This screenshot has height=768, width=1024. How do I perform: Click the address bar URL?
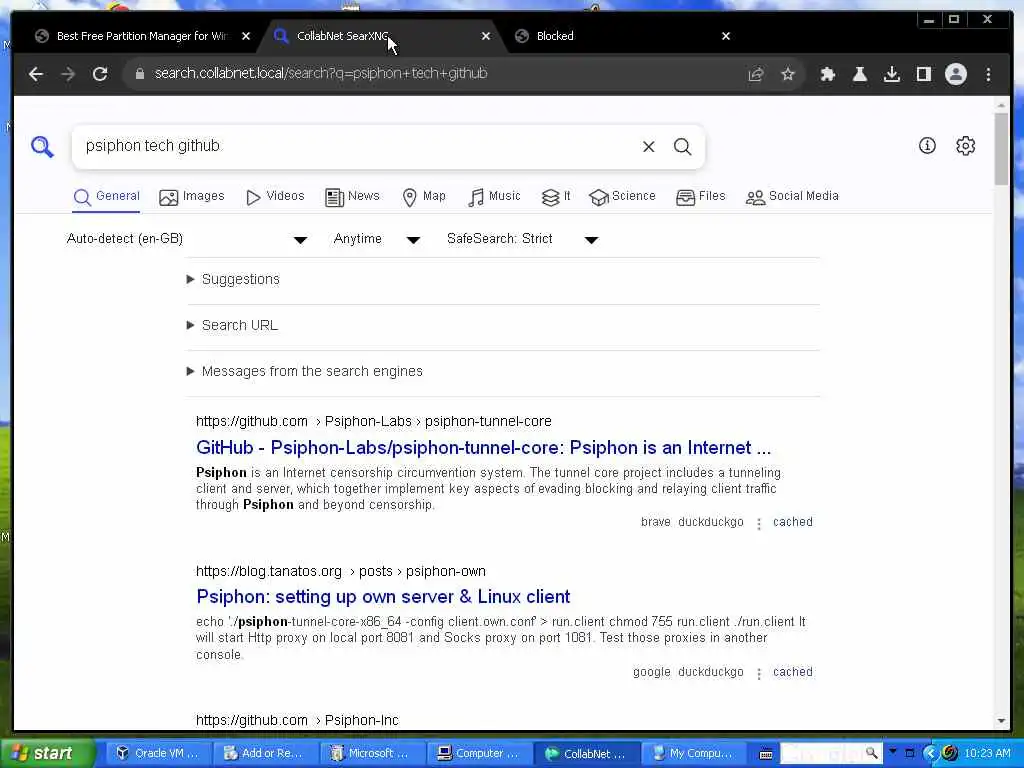pos(321,74)
